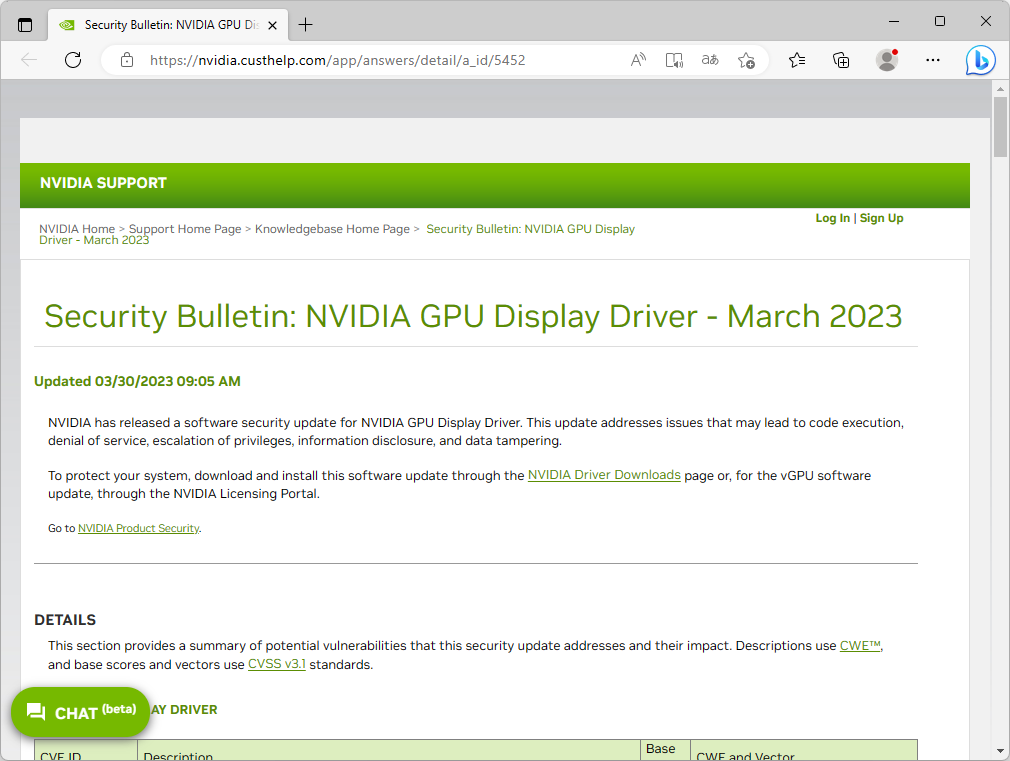Open a new browser tab

pyautogui.click(x=305, y=25)
